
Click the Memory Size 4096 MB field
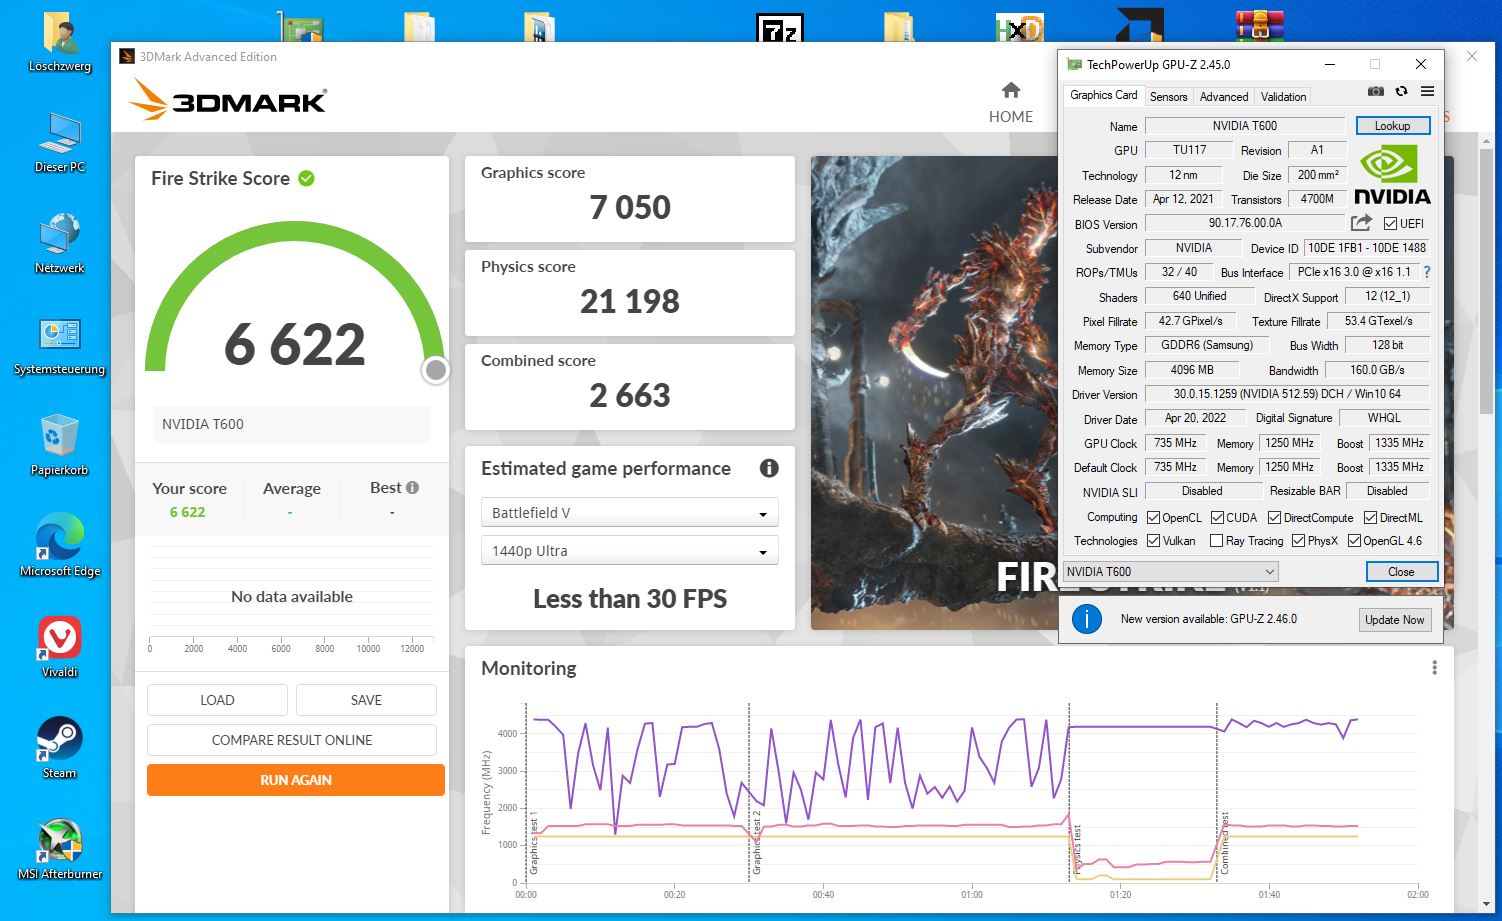point(1192,370)
